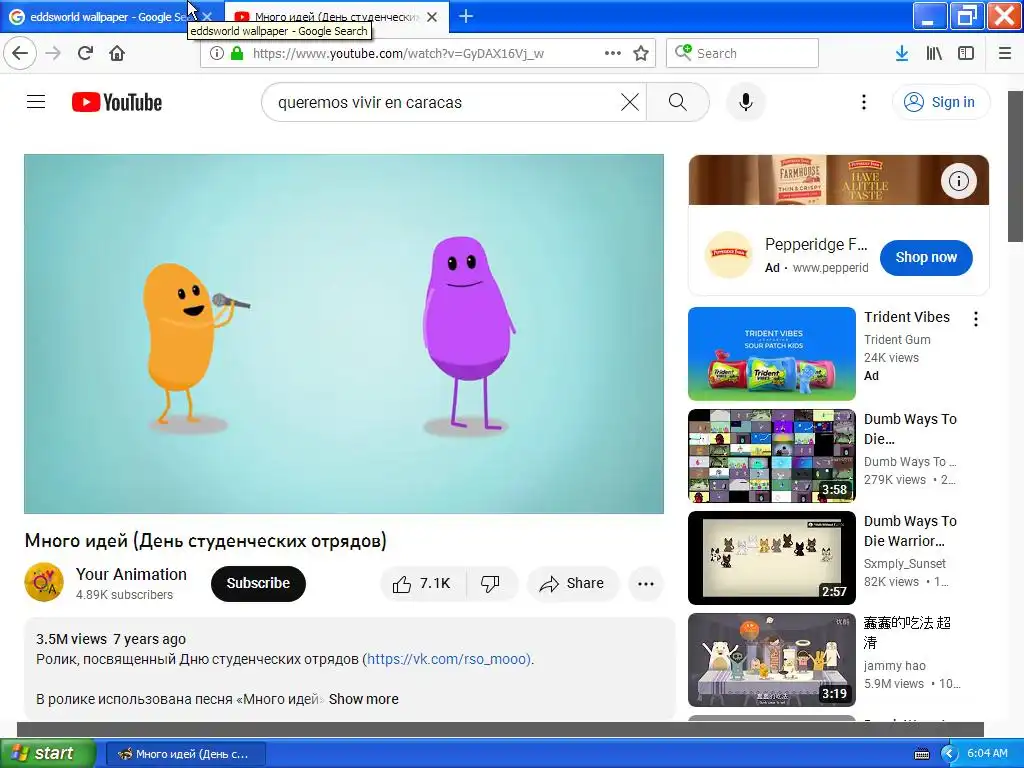Open Dumb Ways To Die Warrior thumbnail
Screen dimensions: 1024x768
771,558
